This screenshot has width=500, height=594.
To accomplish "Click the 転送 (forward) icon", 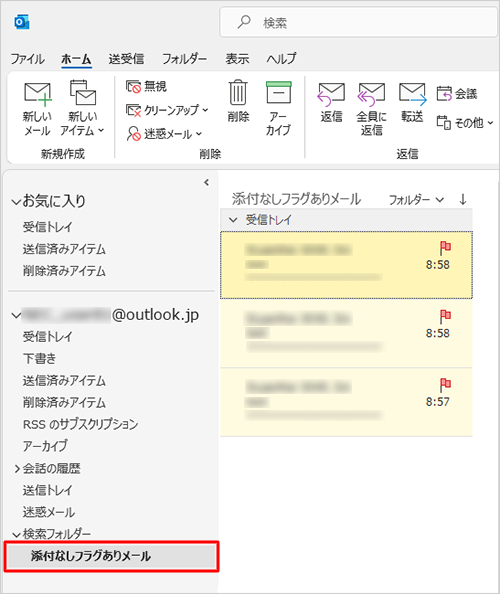I will (412, 94).
